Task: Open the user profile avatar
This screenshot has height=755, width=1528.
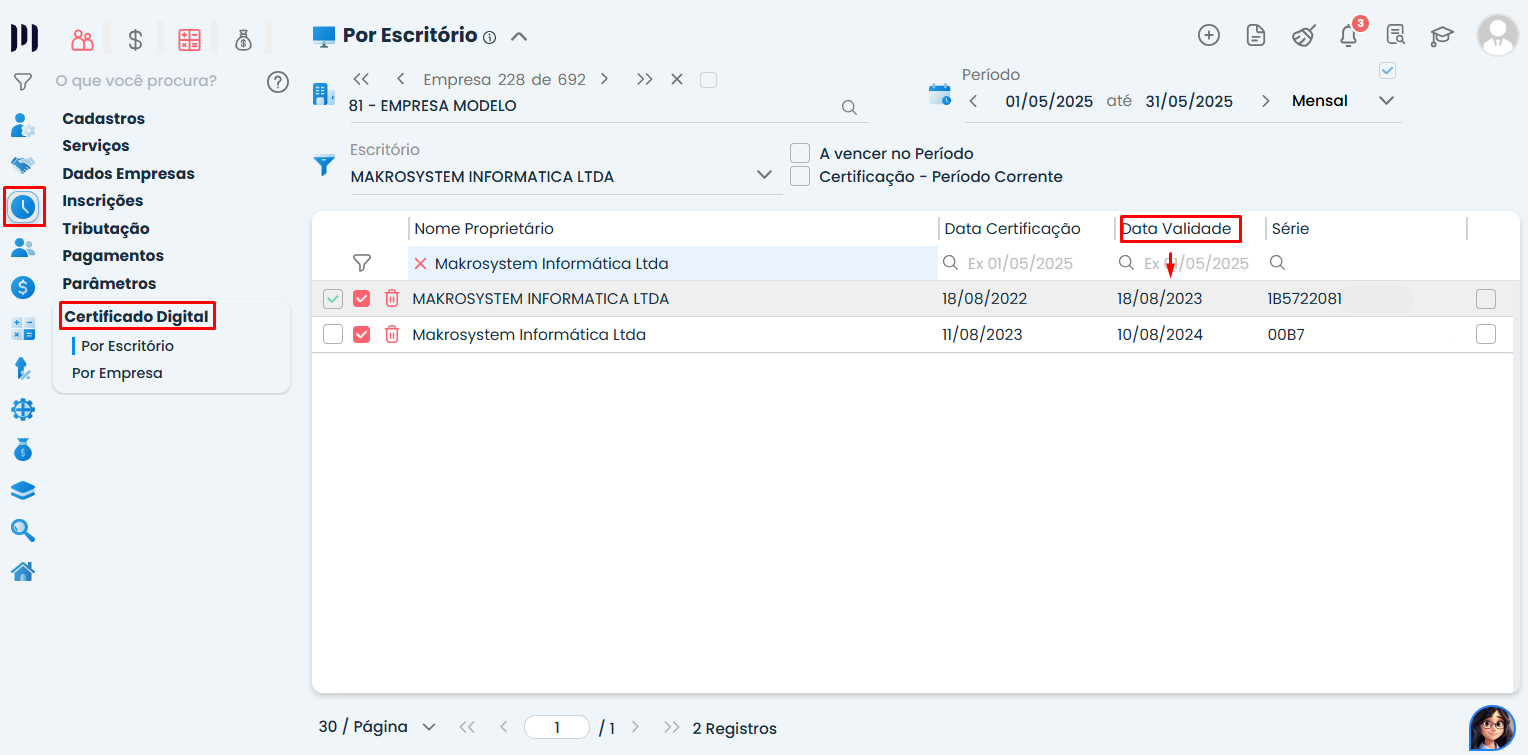Action: click(1497, 36)
